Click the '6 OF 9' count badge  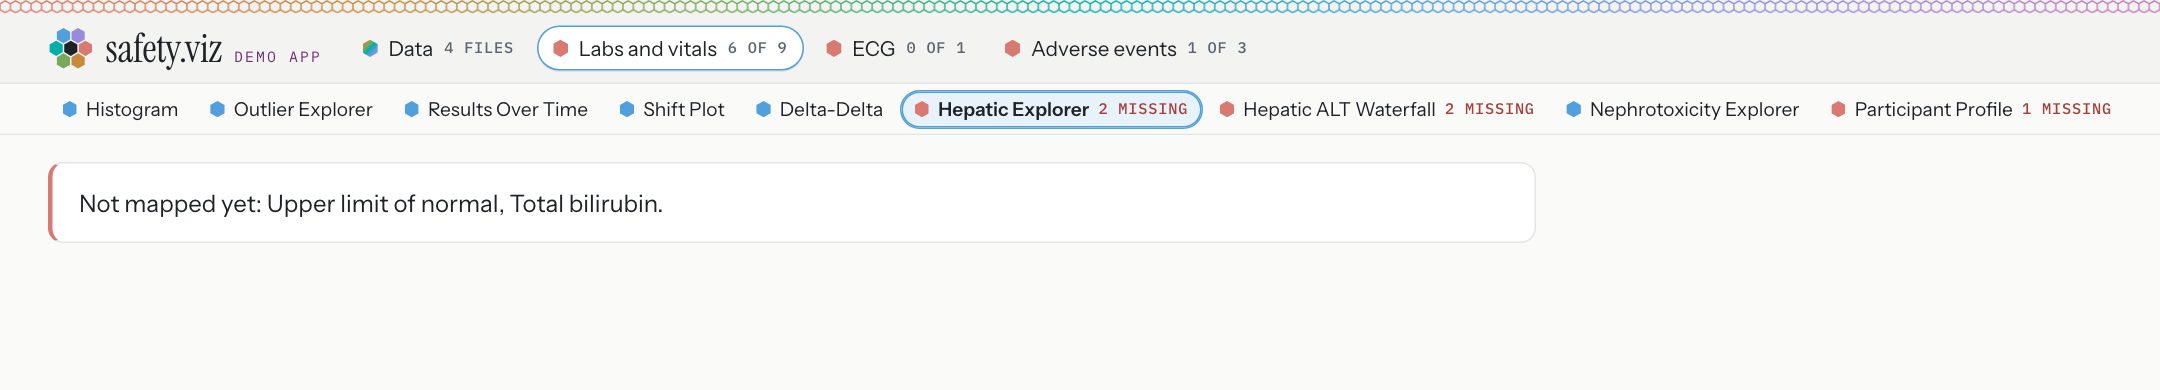coord(757,48)
